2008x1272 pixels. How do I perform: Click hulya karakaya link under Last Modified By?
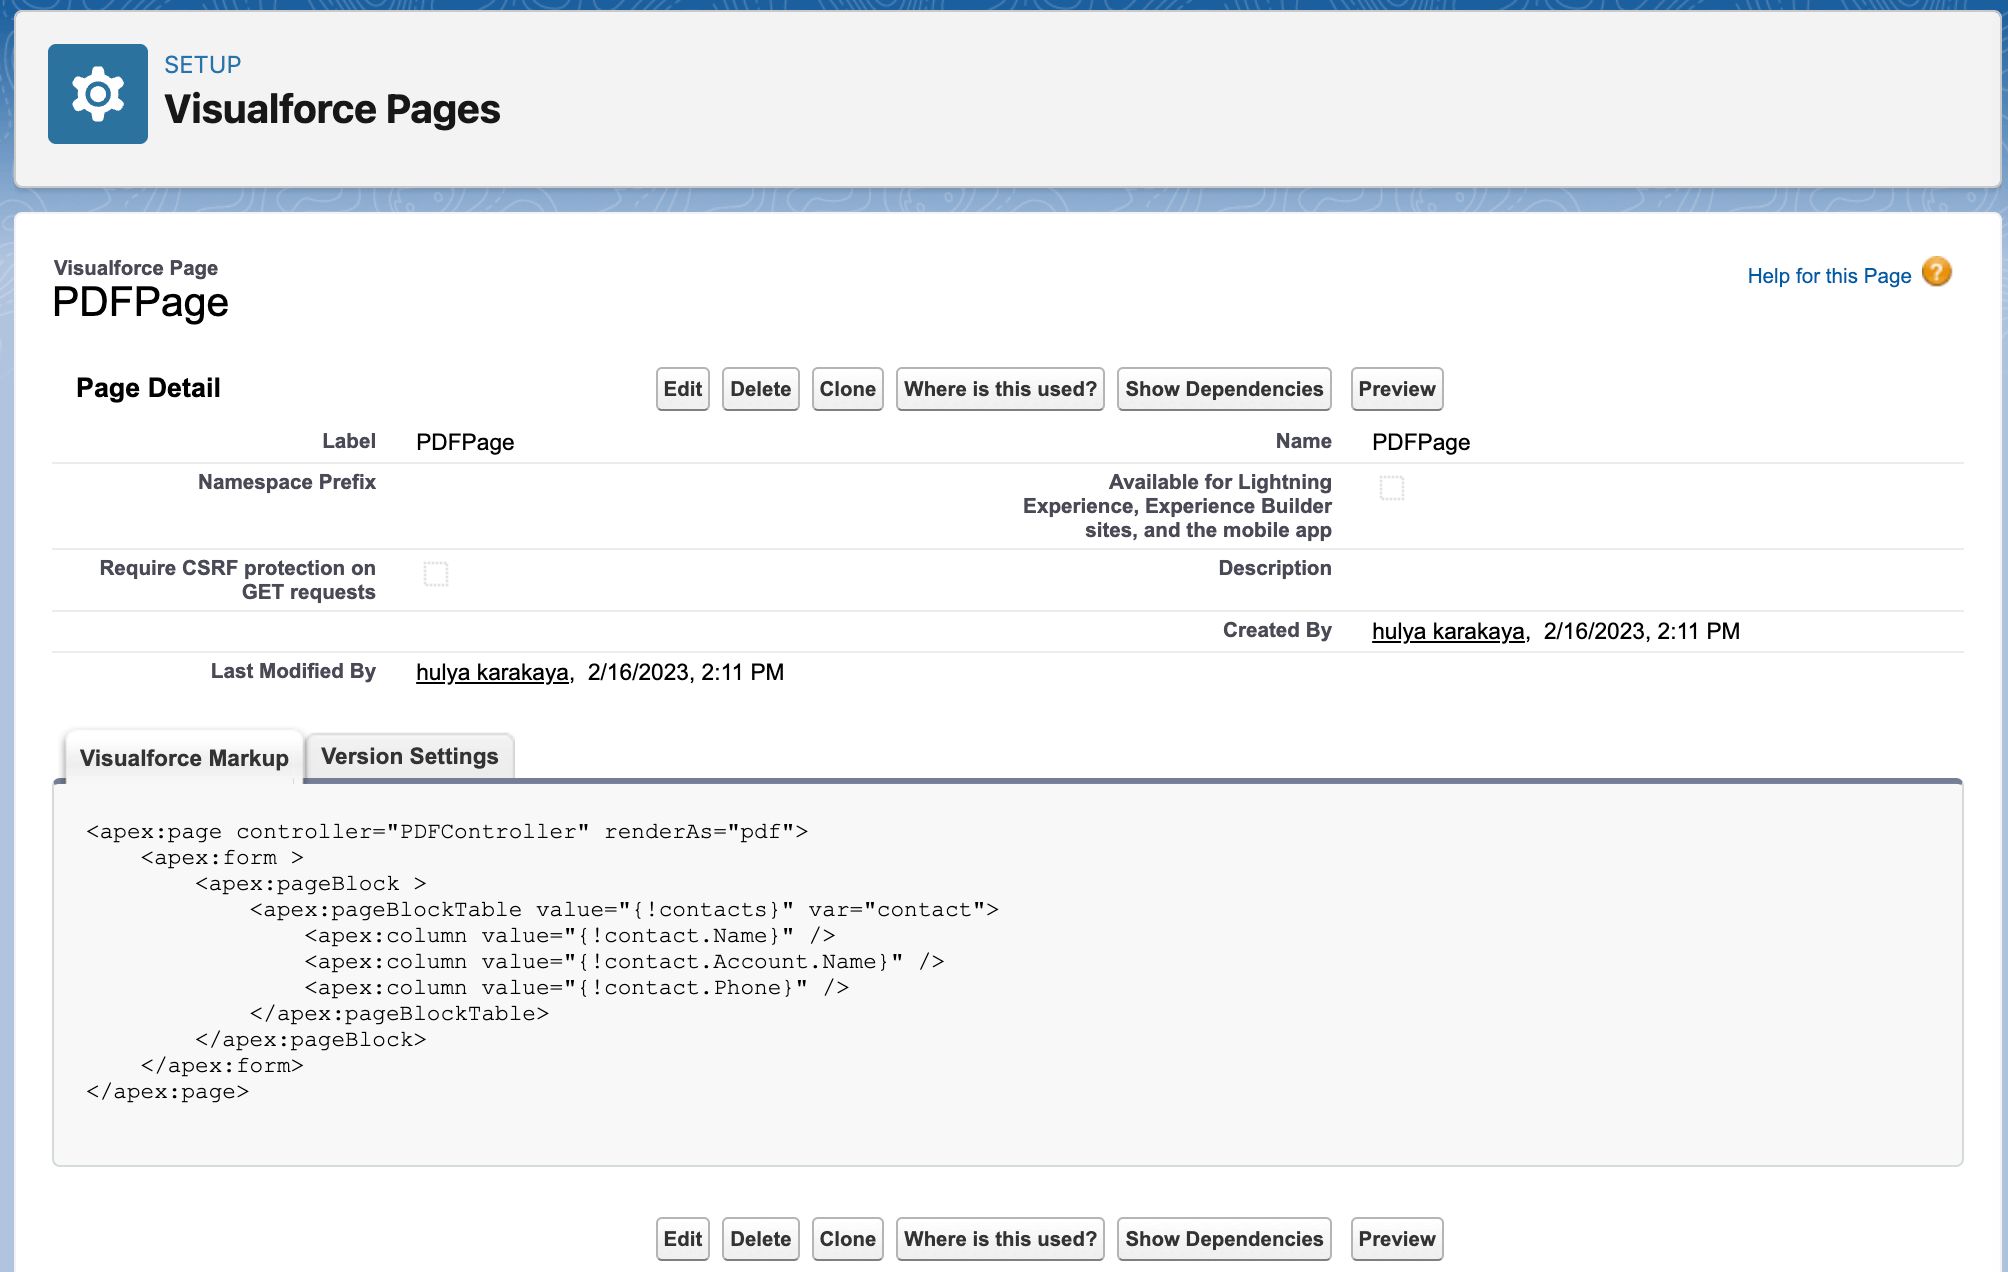click(x=490, y=672)
